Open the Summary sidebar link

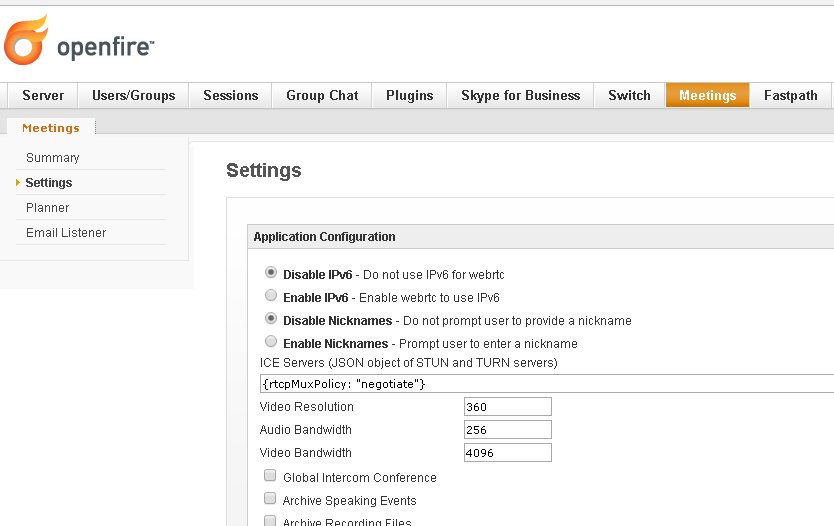53,158
